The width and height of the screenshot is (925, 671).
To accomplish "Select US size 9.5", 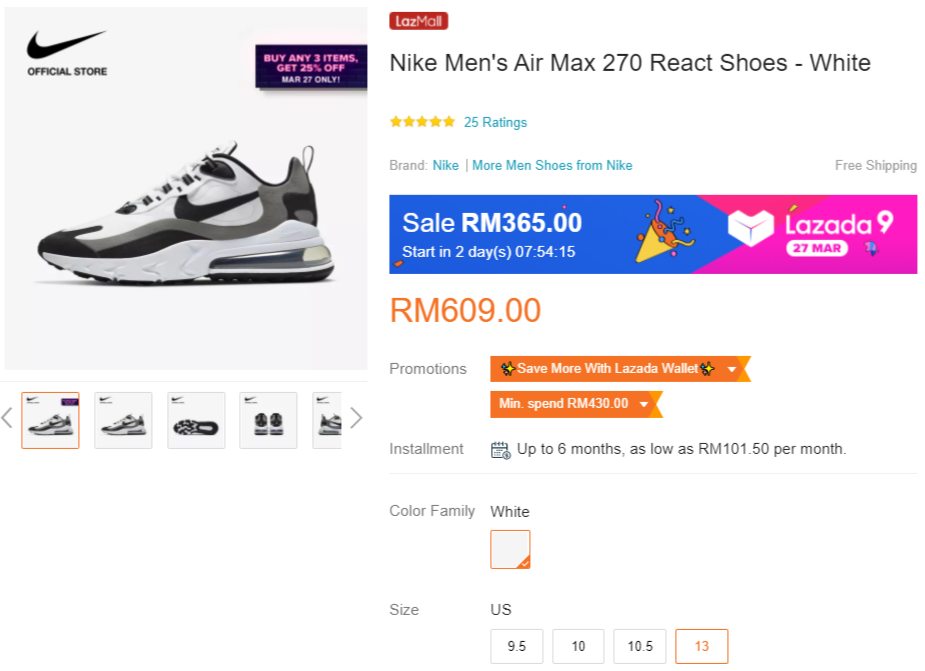I will [x=517, y=646].
